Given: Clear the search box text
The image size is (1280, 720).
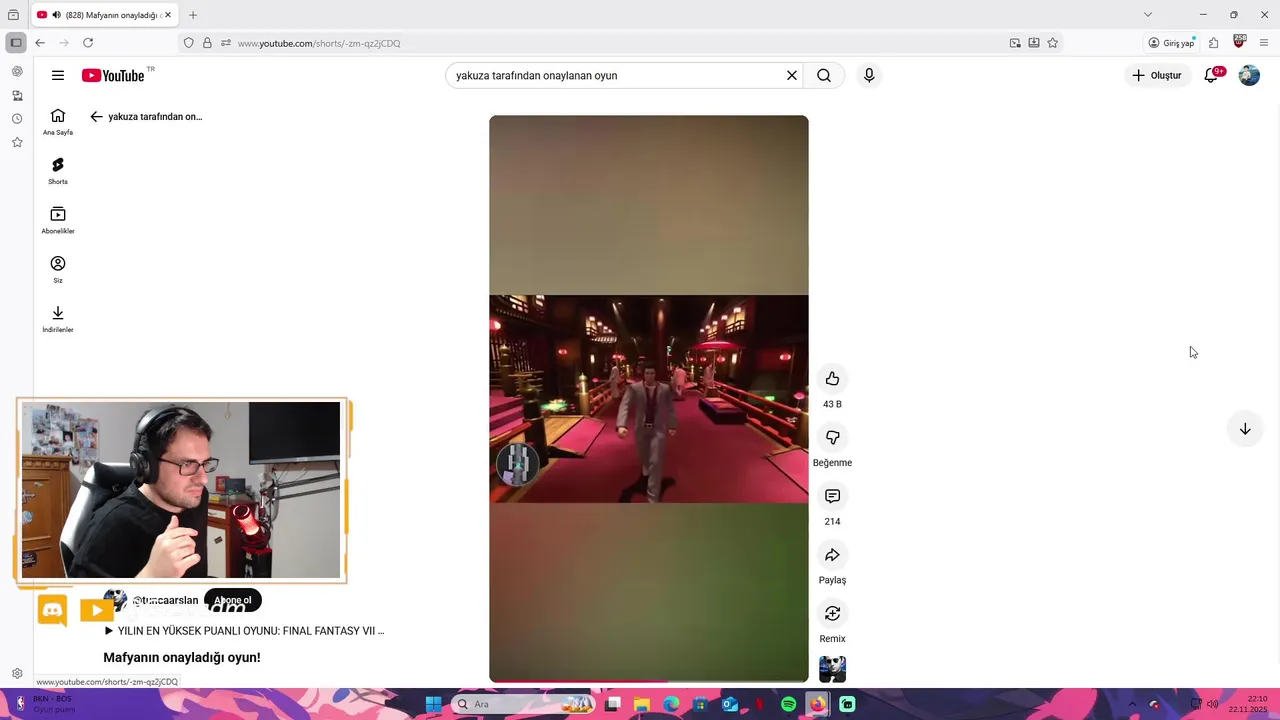Looking at the screenshot, I should tap(791, 75).
